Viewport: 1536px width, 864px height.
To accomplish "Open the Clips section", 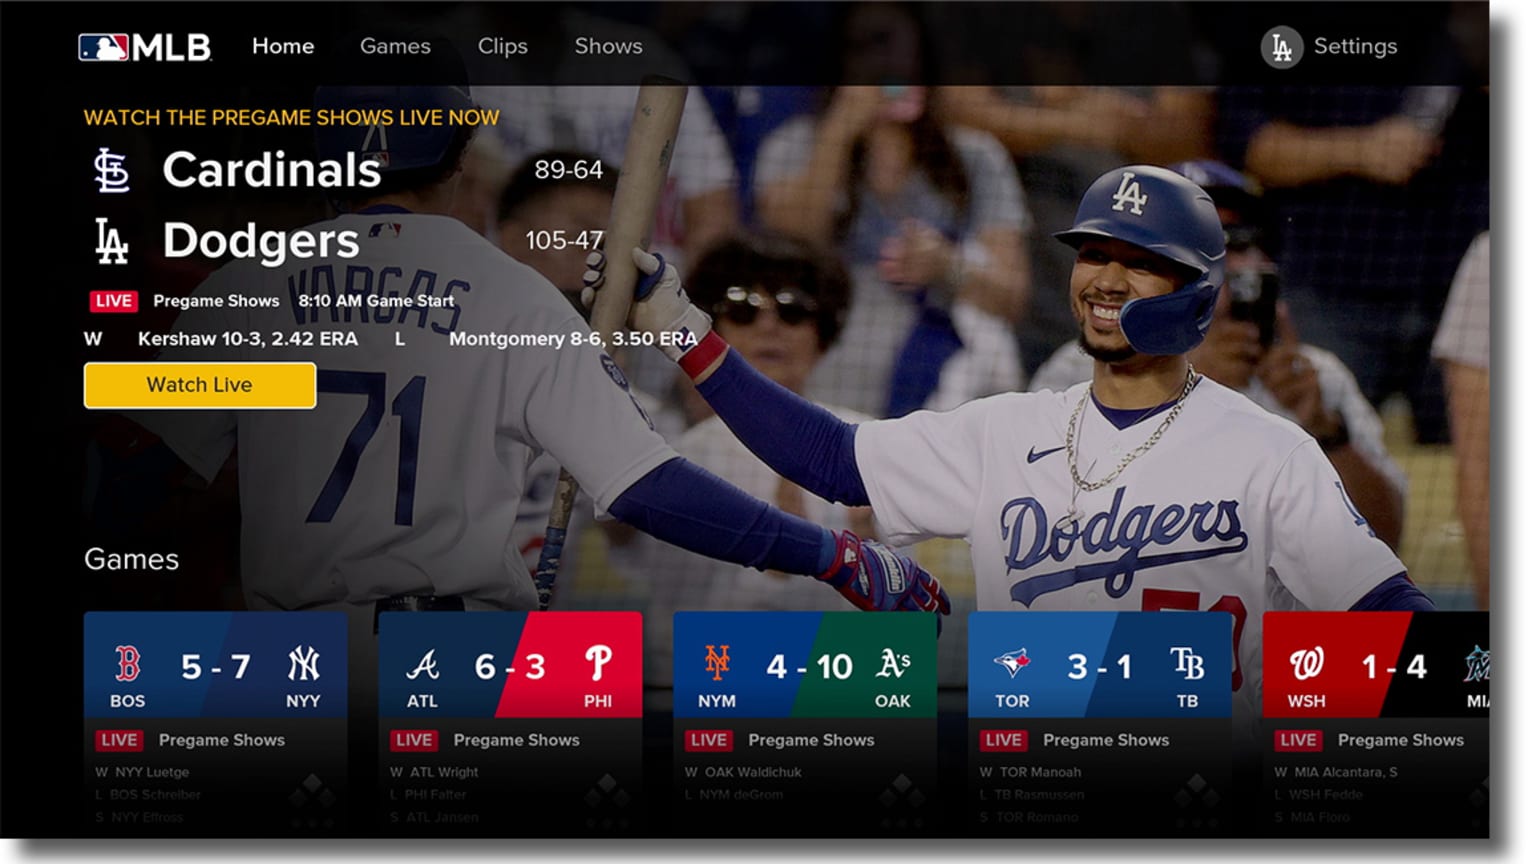I will [x=503, y=46].
